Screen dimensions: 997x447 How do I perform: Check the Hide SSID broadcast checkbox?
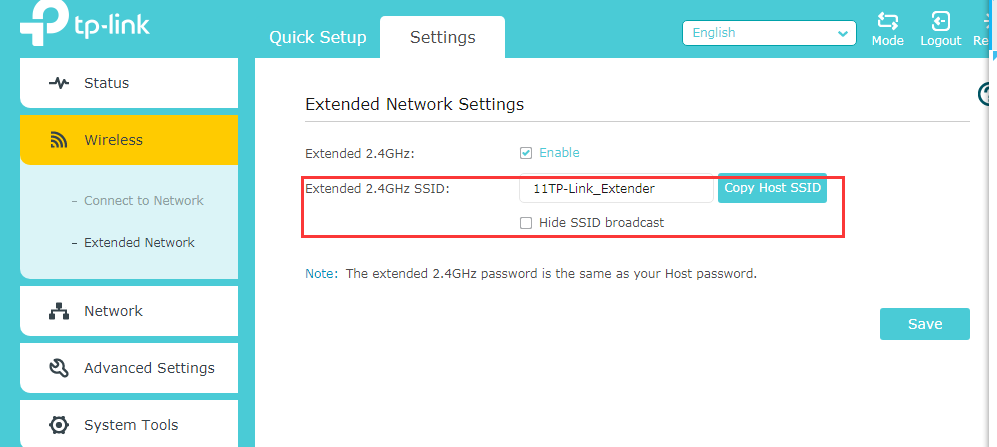(x=526, y=223)
